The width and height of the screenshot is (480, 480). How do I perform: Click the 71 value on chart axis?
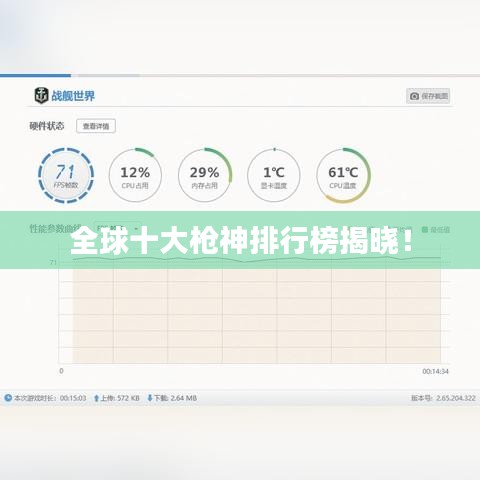[x=53, y=262]
